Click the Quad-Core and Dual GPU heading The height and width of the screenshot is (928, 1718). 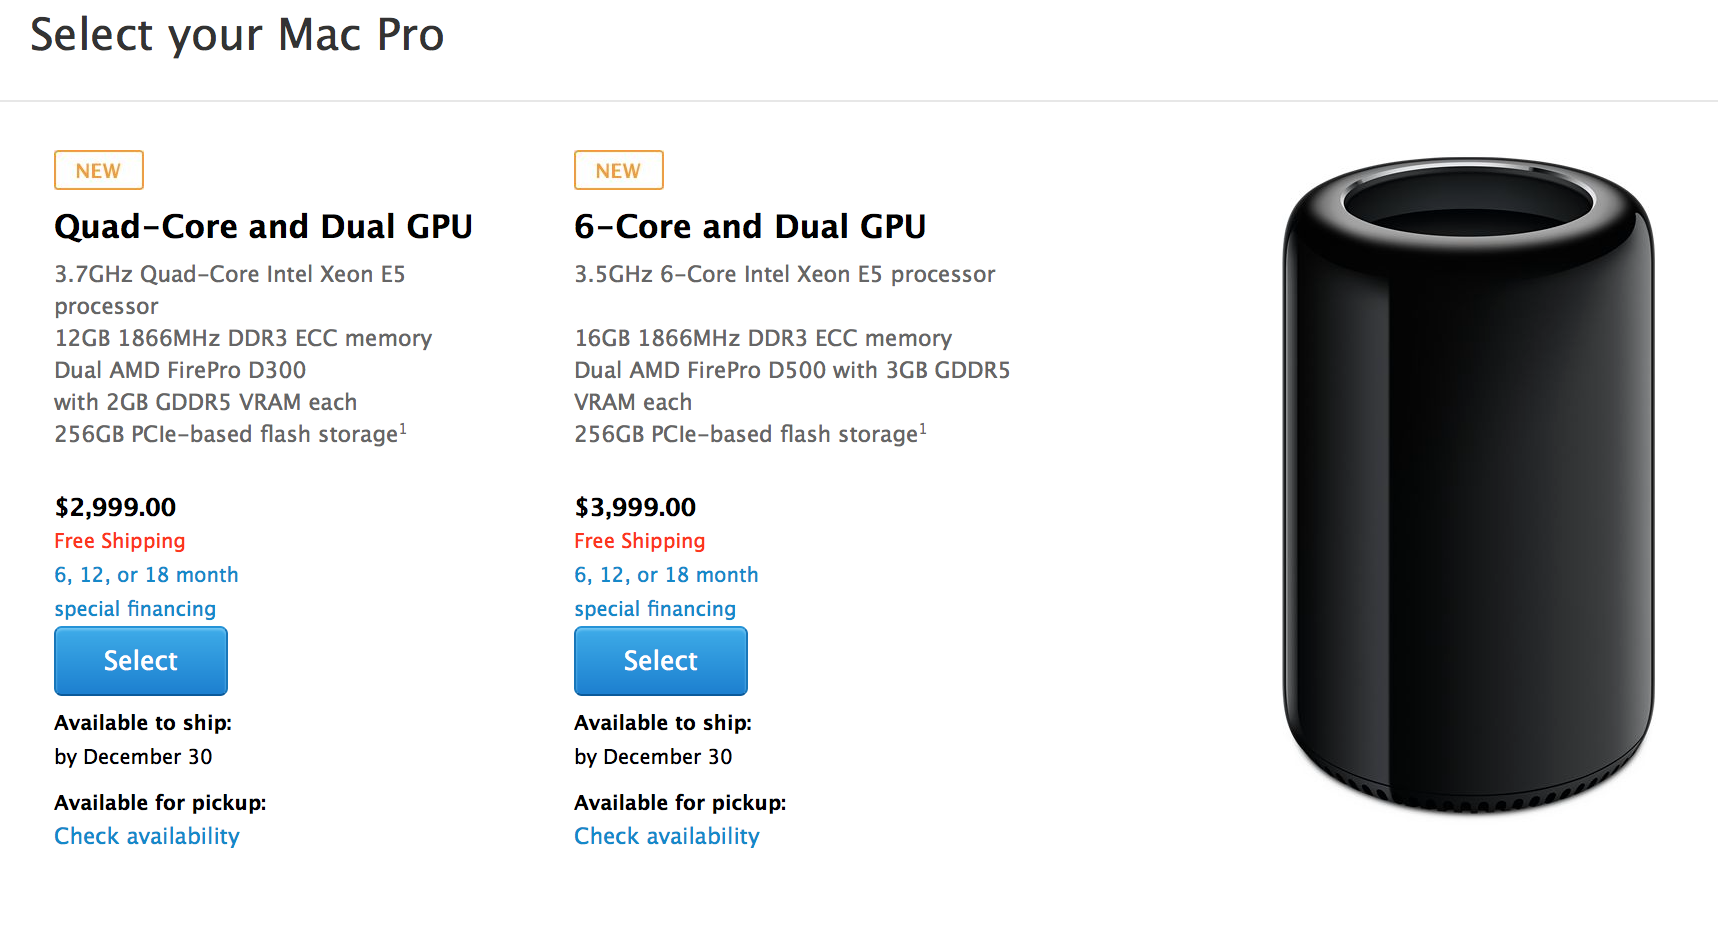[x=263, y=226]
